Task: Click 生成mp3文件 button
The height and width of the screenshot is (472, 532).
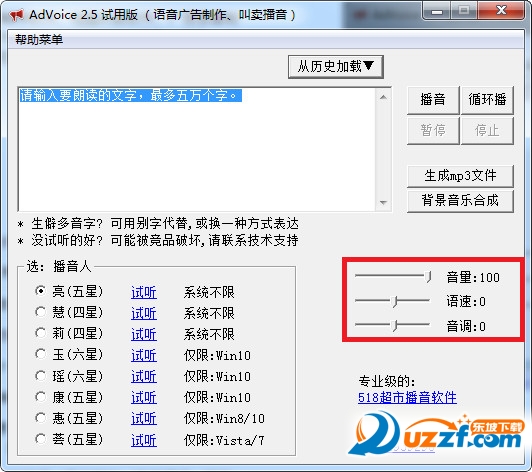Action: tap(460, 176)
